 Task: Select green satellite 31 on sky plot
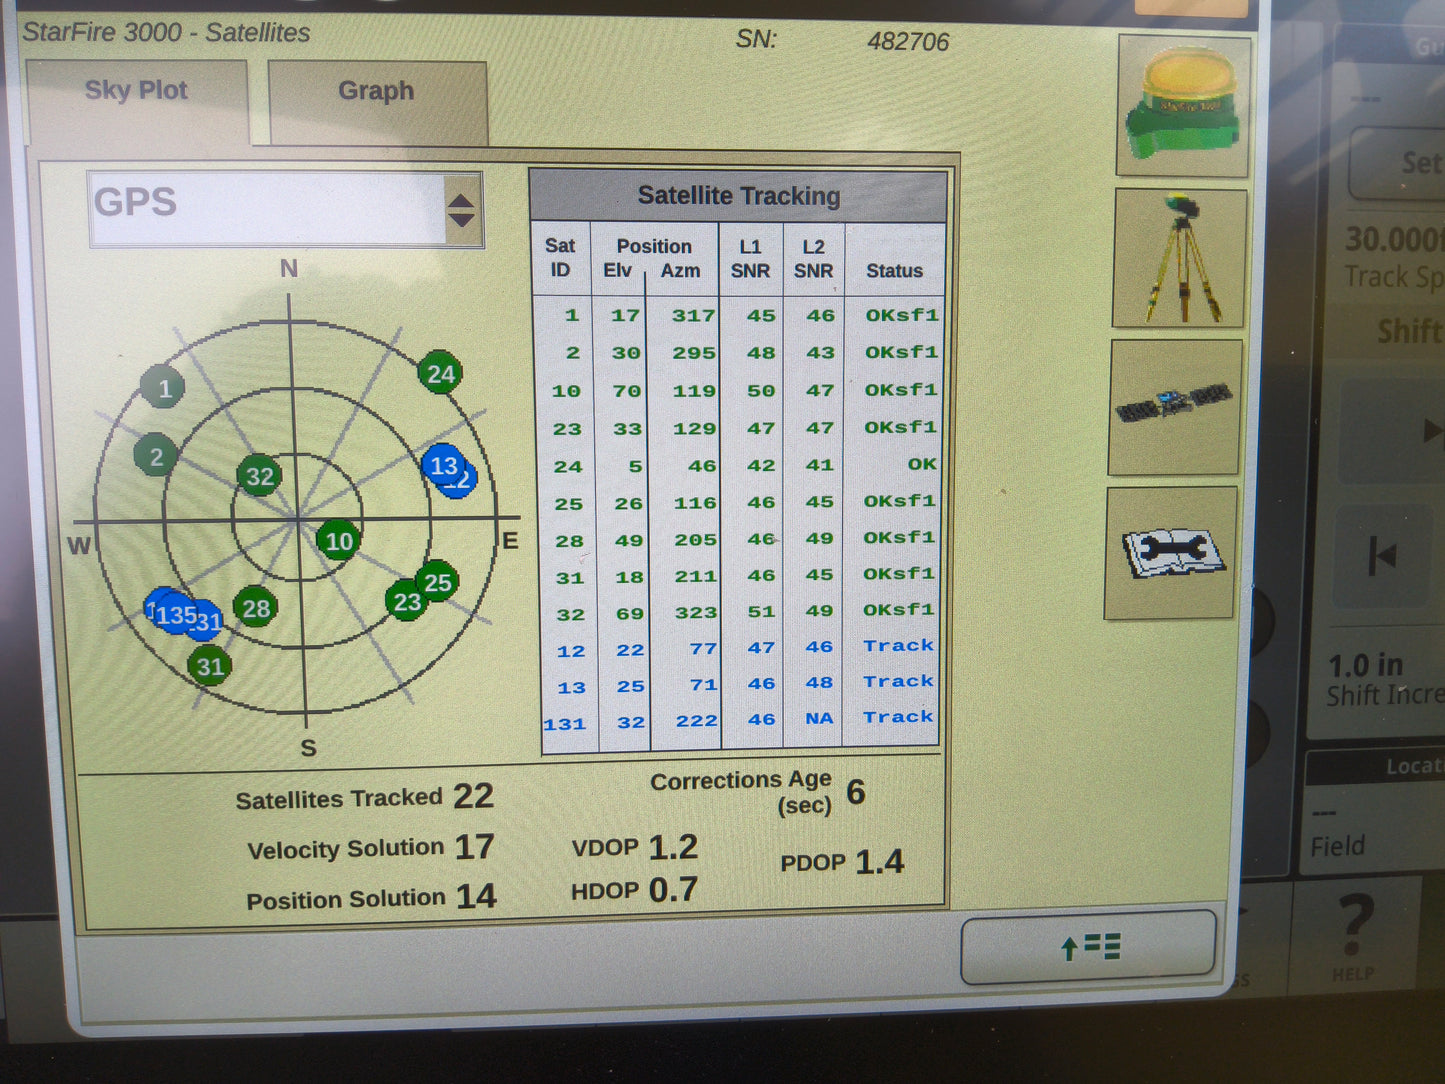pyautogui.click(x=210, y=667)
